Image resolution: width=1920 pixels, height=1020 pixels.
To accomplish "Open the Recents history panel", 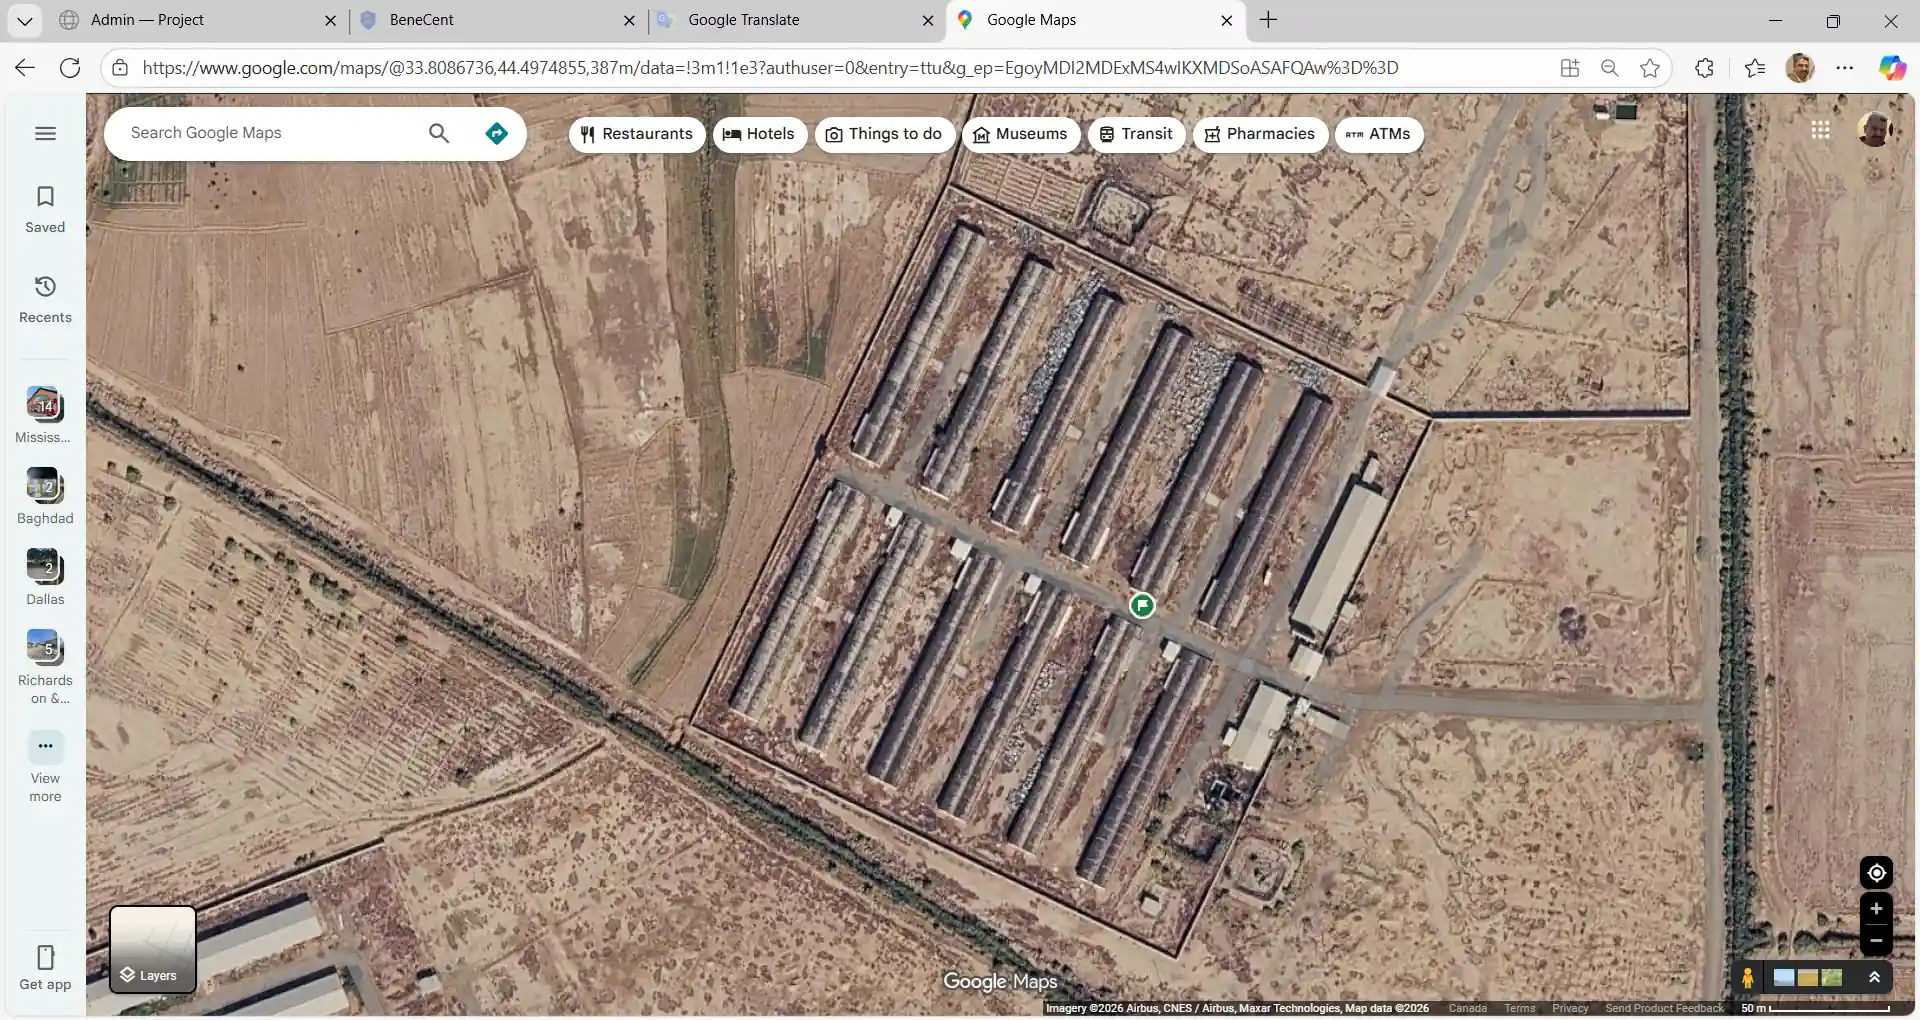I will point(45,299).
